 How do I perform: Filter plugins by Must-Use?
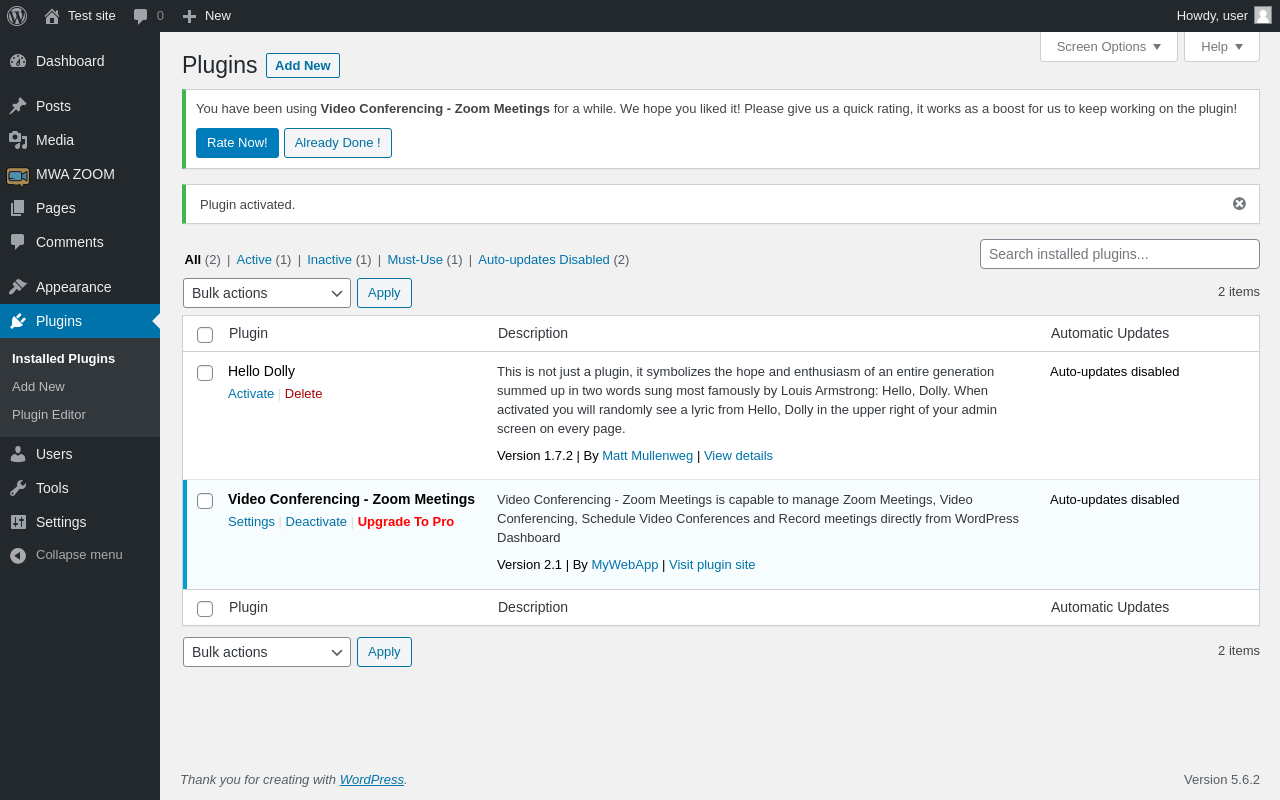click(x=415, y=260)
